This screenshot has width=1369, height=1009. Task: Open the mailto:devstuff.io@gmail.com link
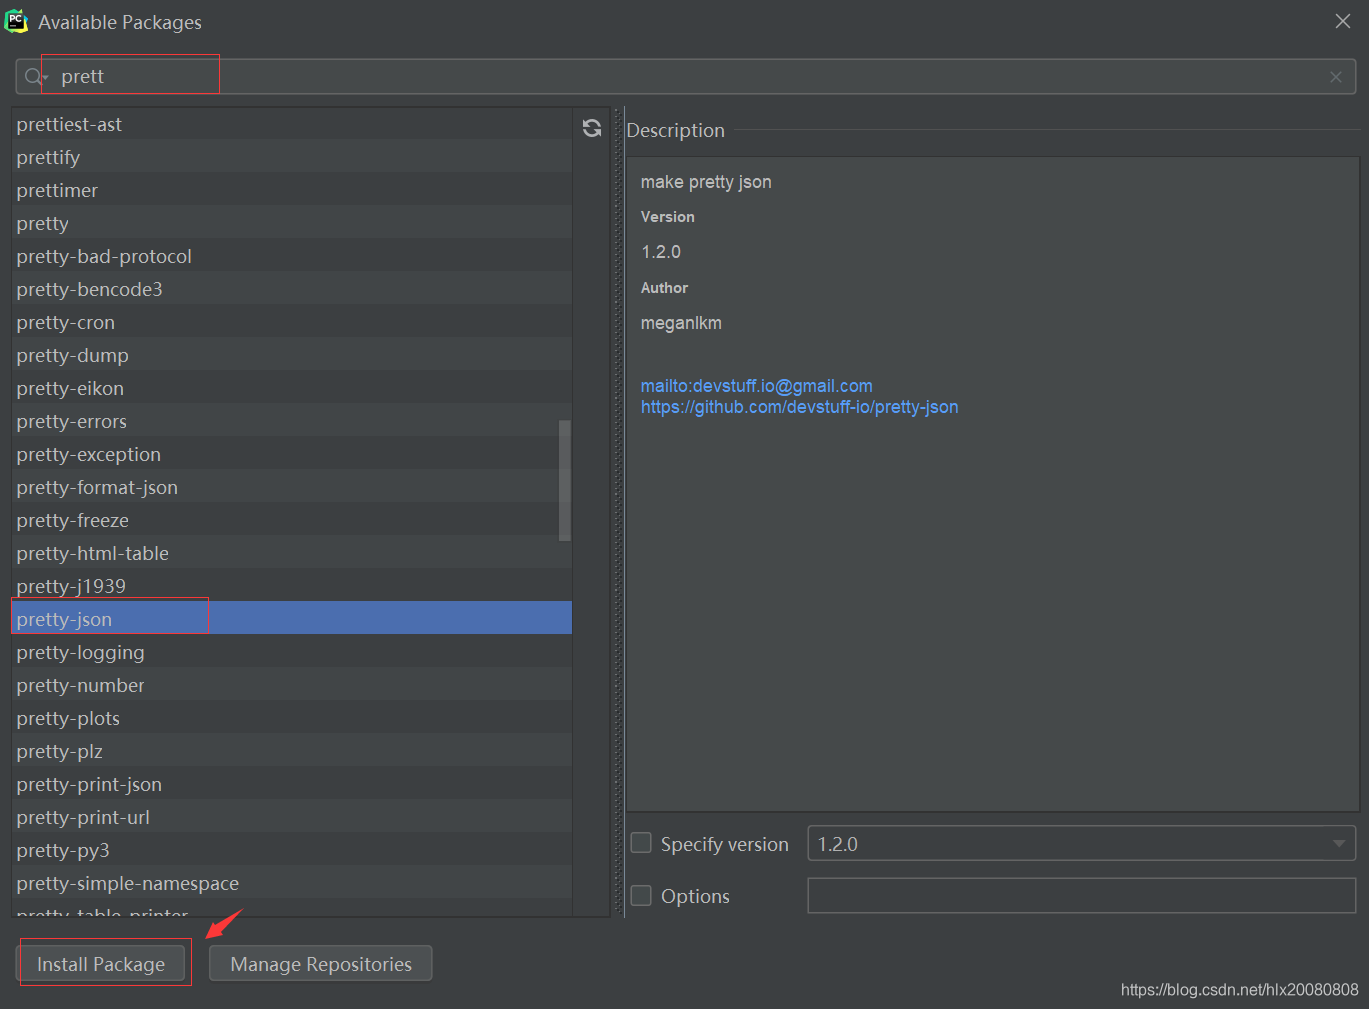point(757,386)
